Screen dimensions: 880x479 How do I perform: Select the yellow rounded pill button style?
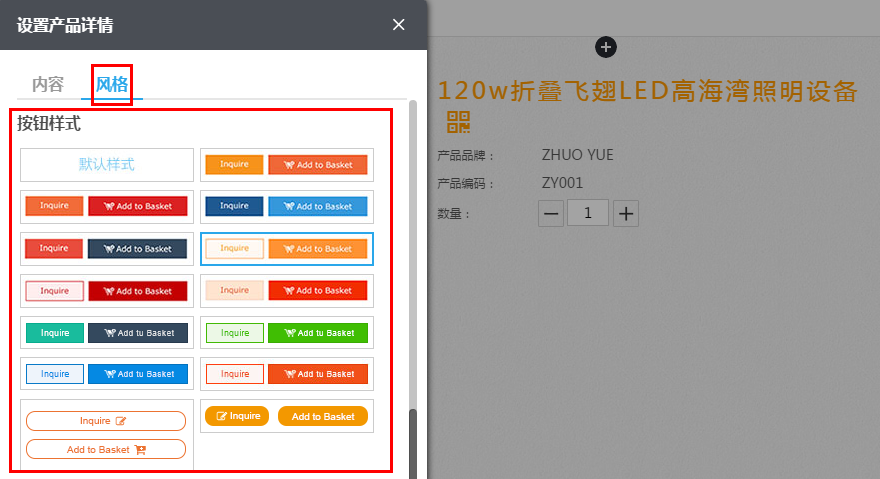click(x=287, y=417)
